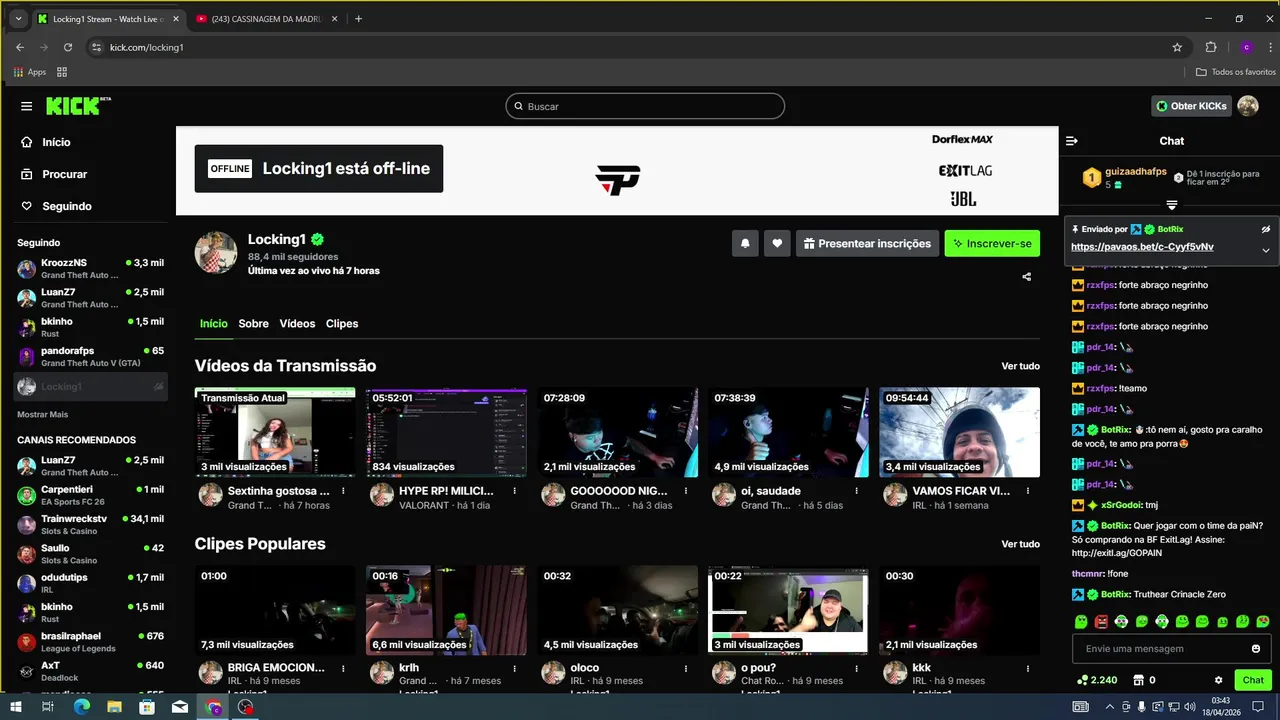Share Locking1 channel via share icon
The width and height of the screenshot is (1280, 720).
coord(1027,277)
